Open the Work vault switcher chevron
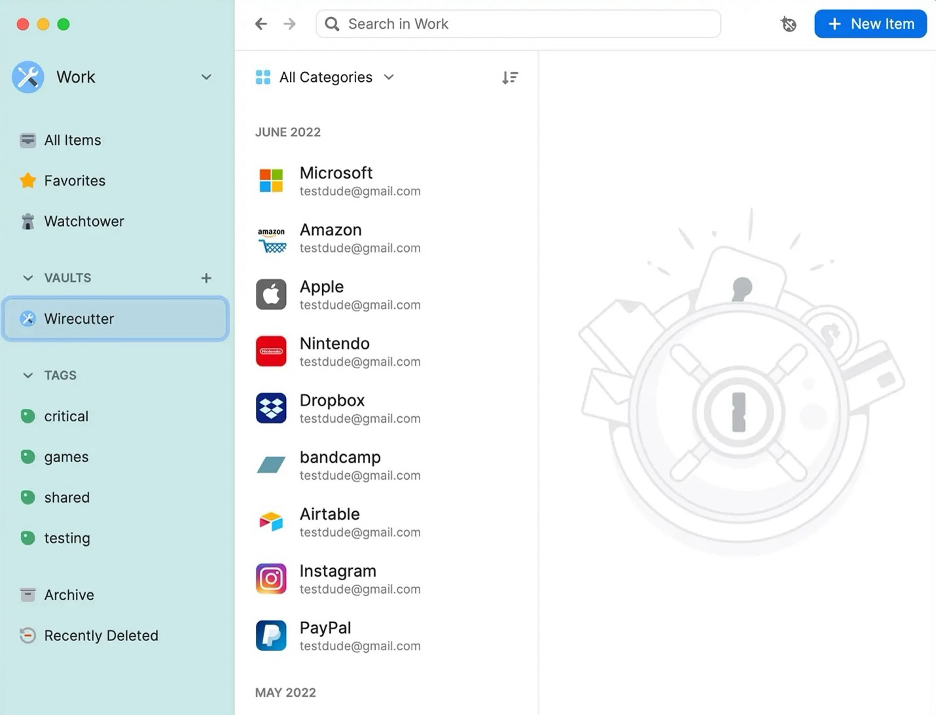The height and width of the screenshot is (716, 936). [x=206, y=76]
